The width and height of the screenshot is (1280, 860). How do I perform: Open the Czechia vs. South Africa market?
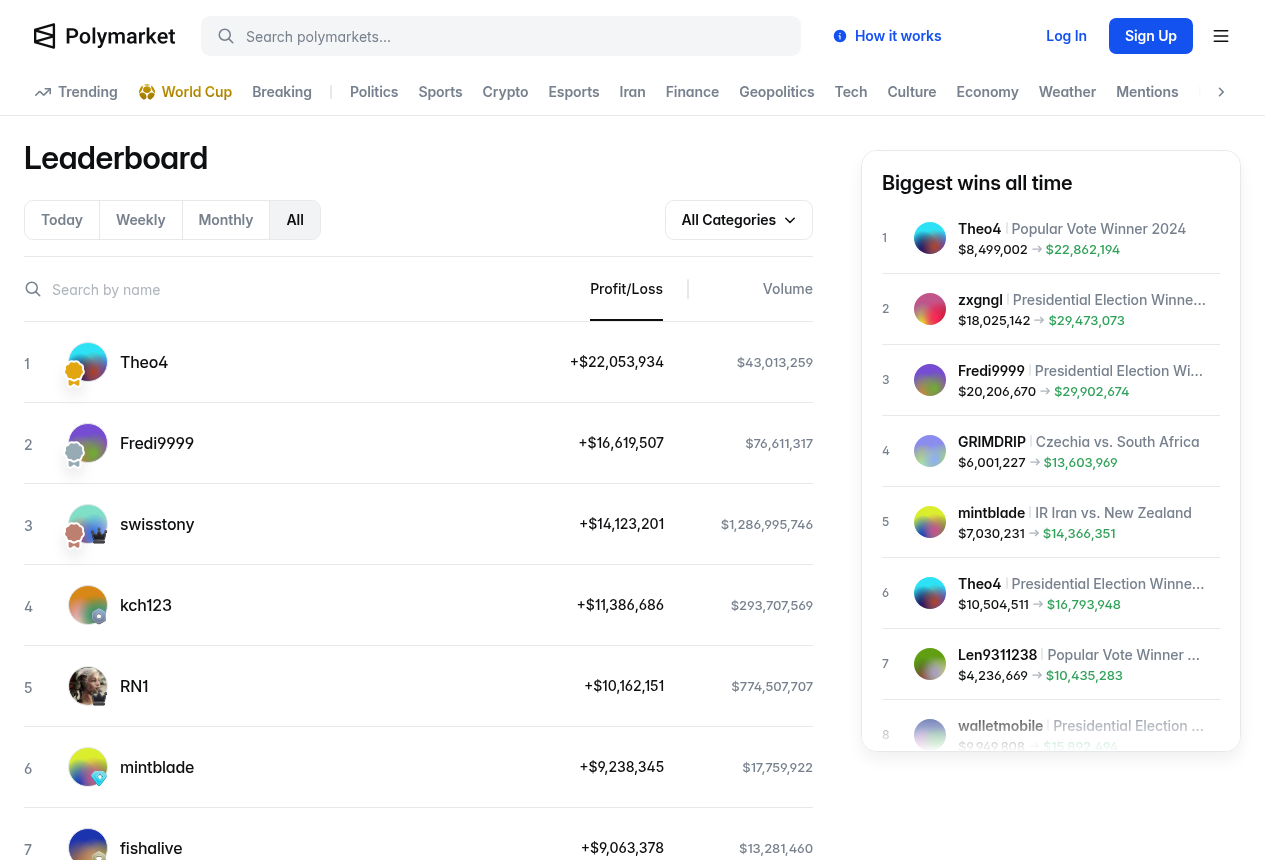point(1117,442)
